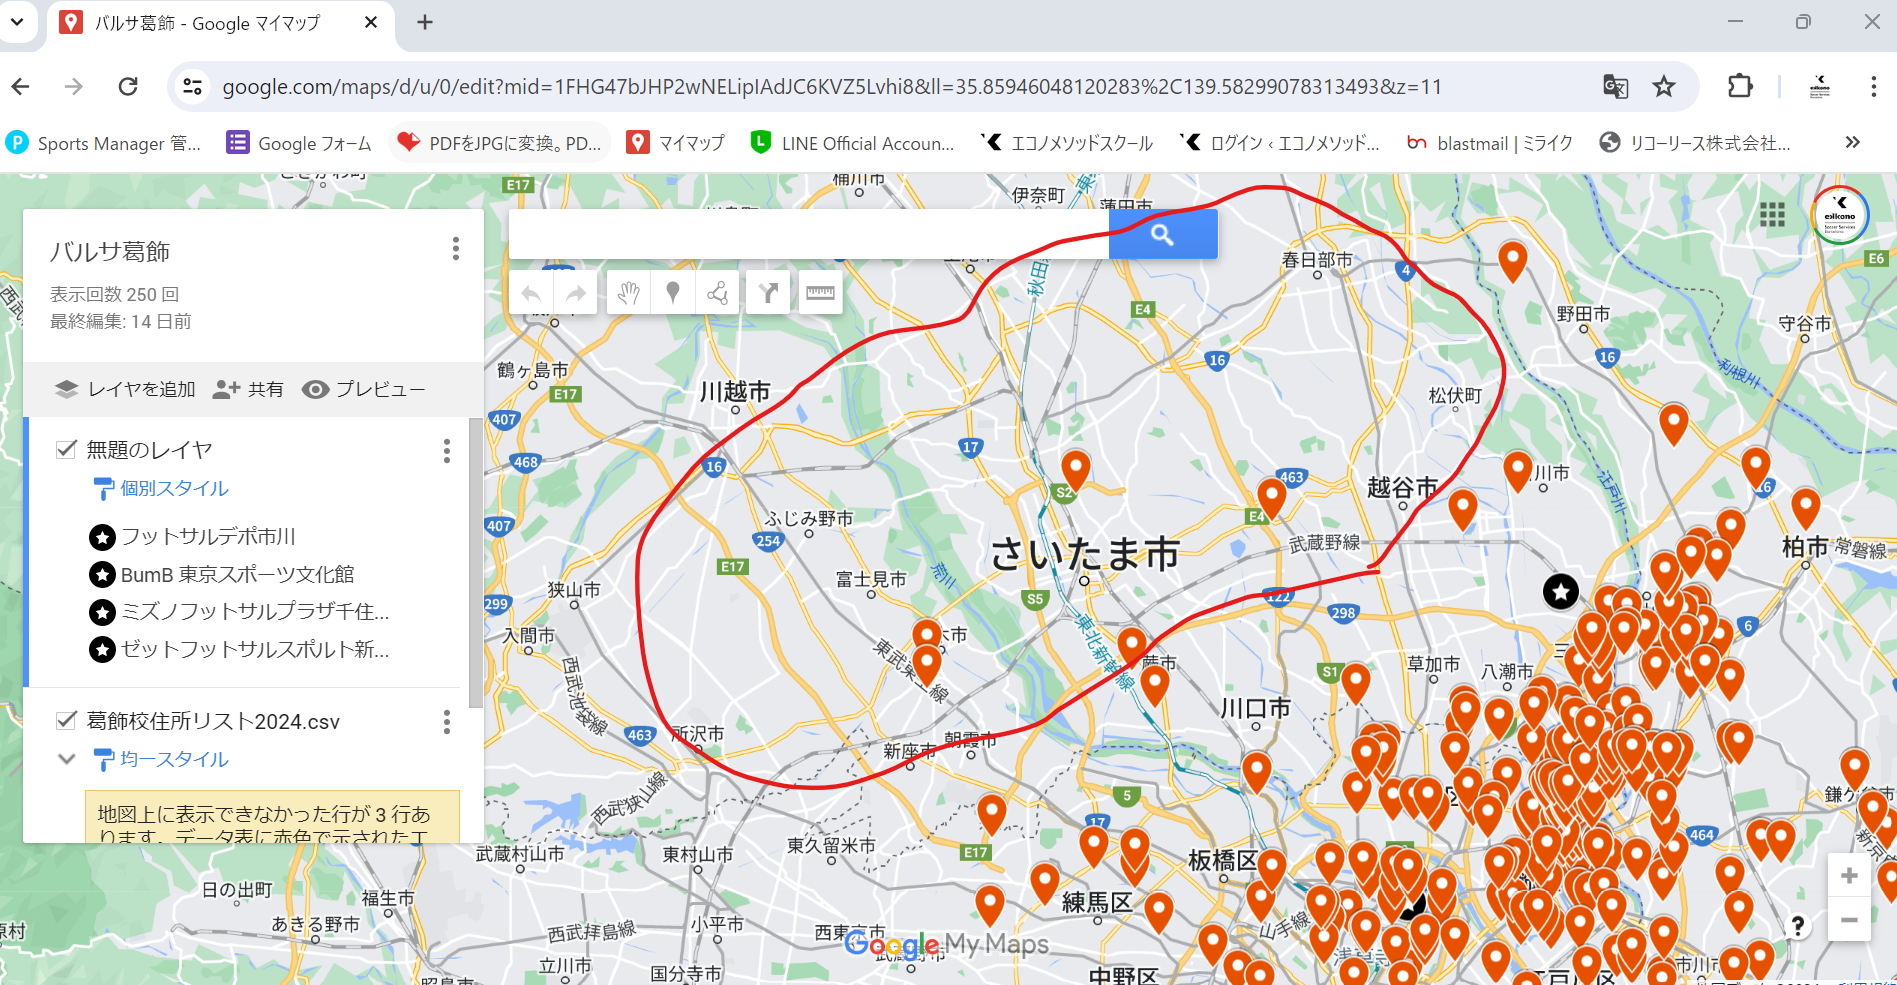Zoom in on the map
The width and height of the screenshot is (1897, 985).
(x=1849, y=876)
